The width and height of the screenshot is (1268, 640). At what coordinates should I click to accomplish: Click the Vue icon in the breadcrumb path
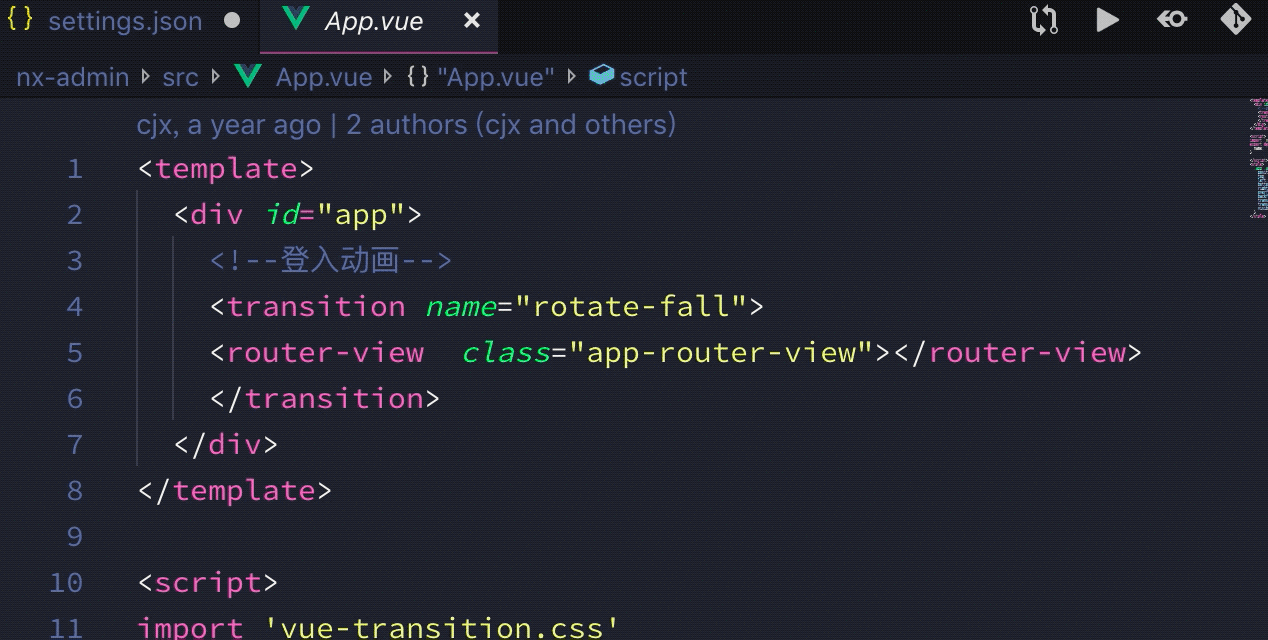coord(248,76)
